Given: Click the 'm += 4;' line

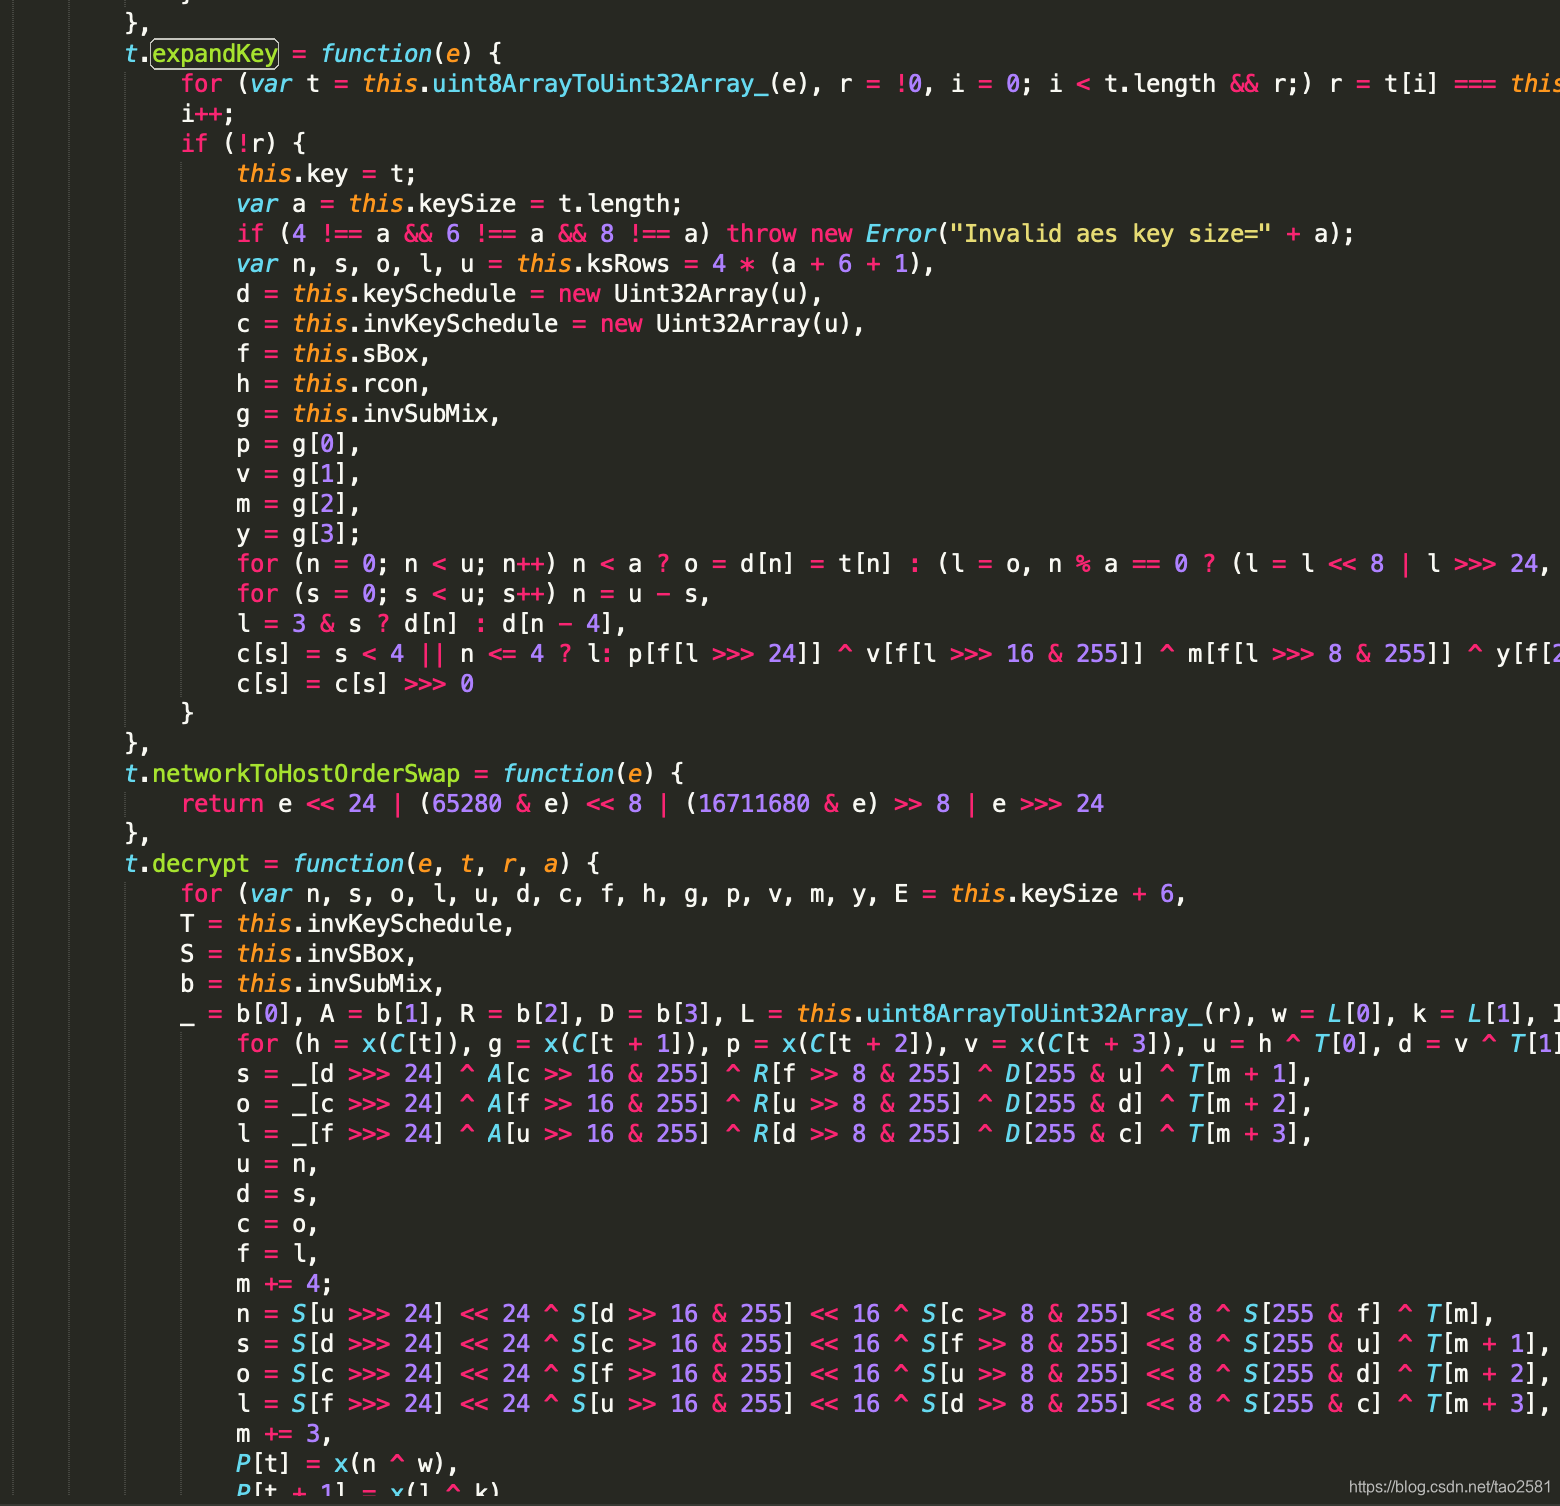Looking at the screenshot, I should click(285, 1283).
